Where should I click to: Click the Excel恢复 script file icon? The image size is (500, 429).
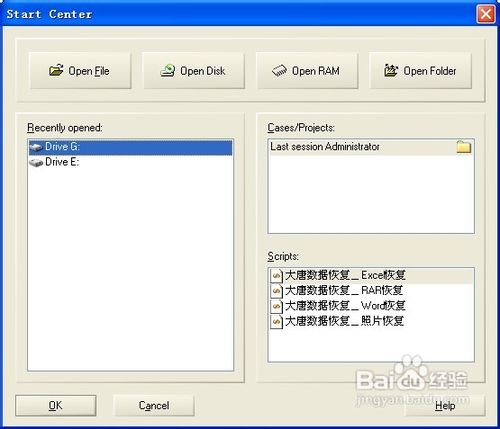pos(276,276)
